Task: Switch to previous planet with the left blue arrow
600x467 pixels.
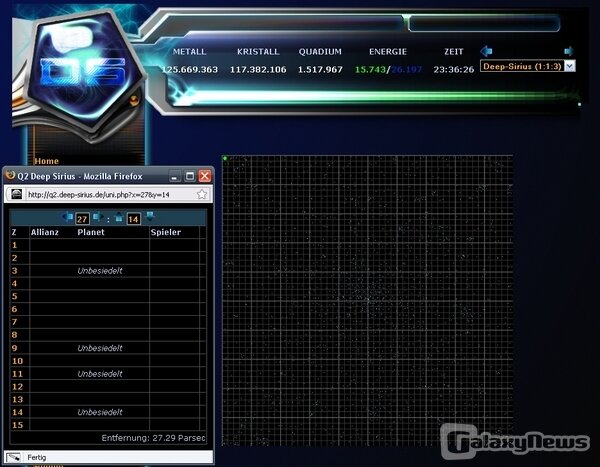Action: pyautogui.click(x=486, y=51)
